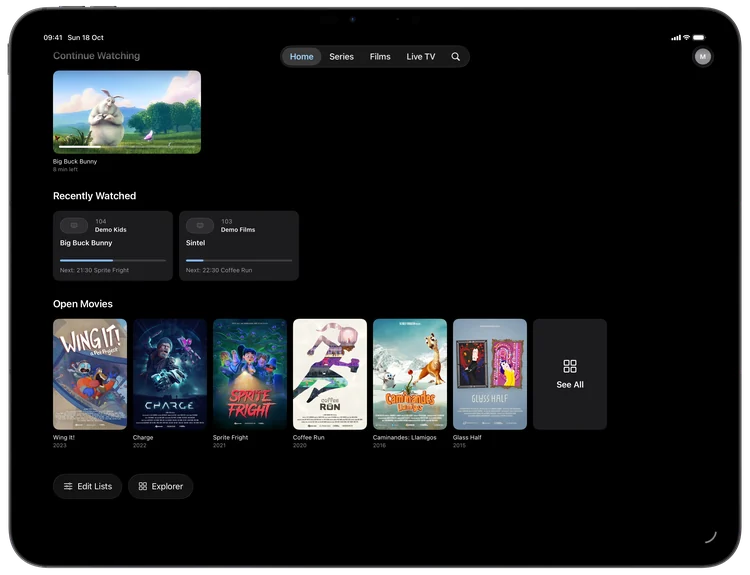
Task: Switch to the Series tab
Action: 342,56
